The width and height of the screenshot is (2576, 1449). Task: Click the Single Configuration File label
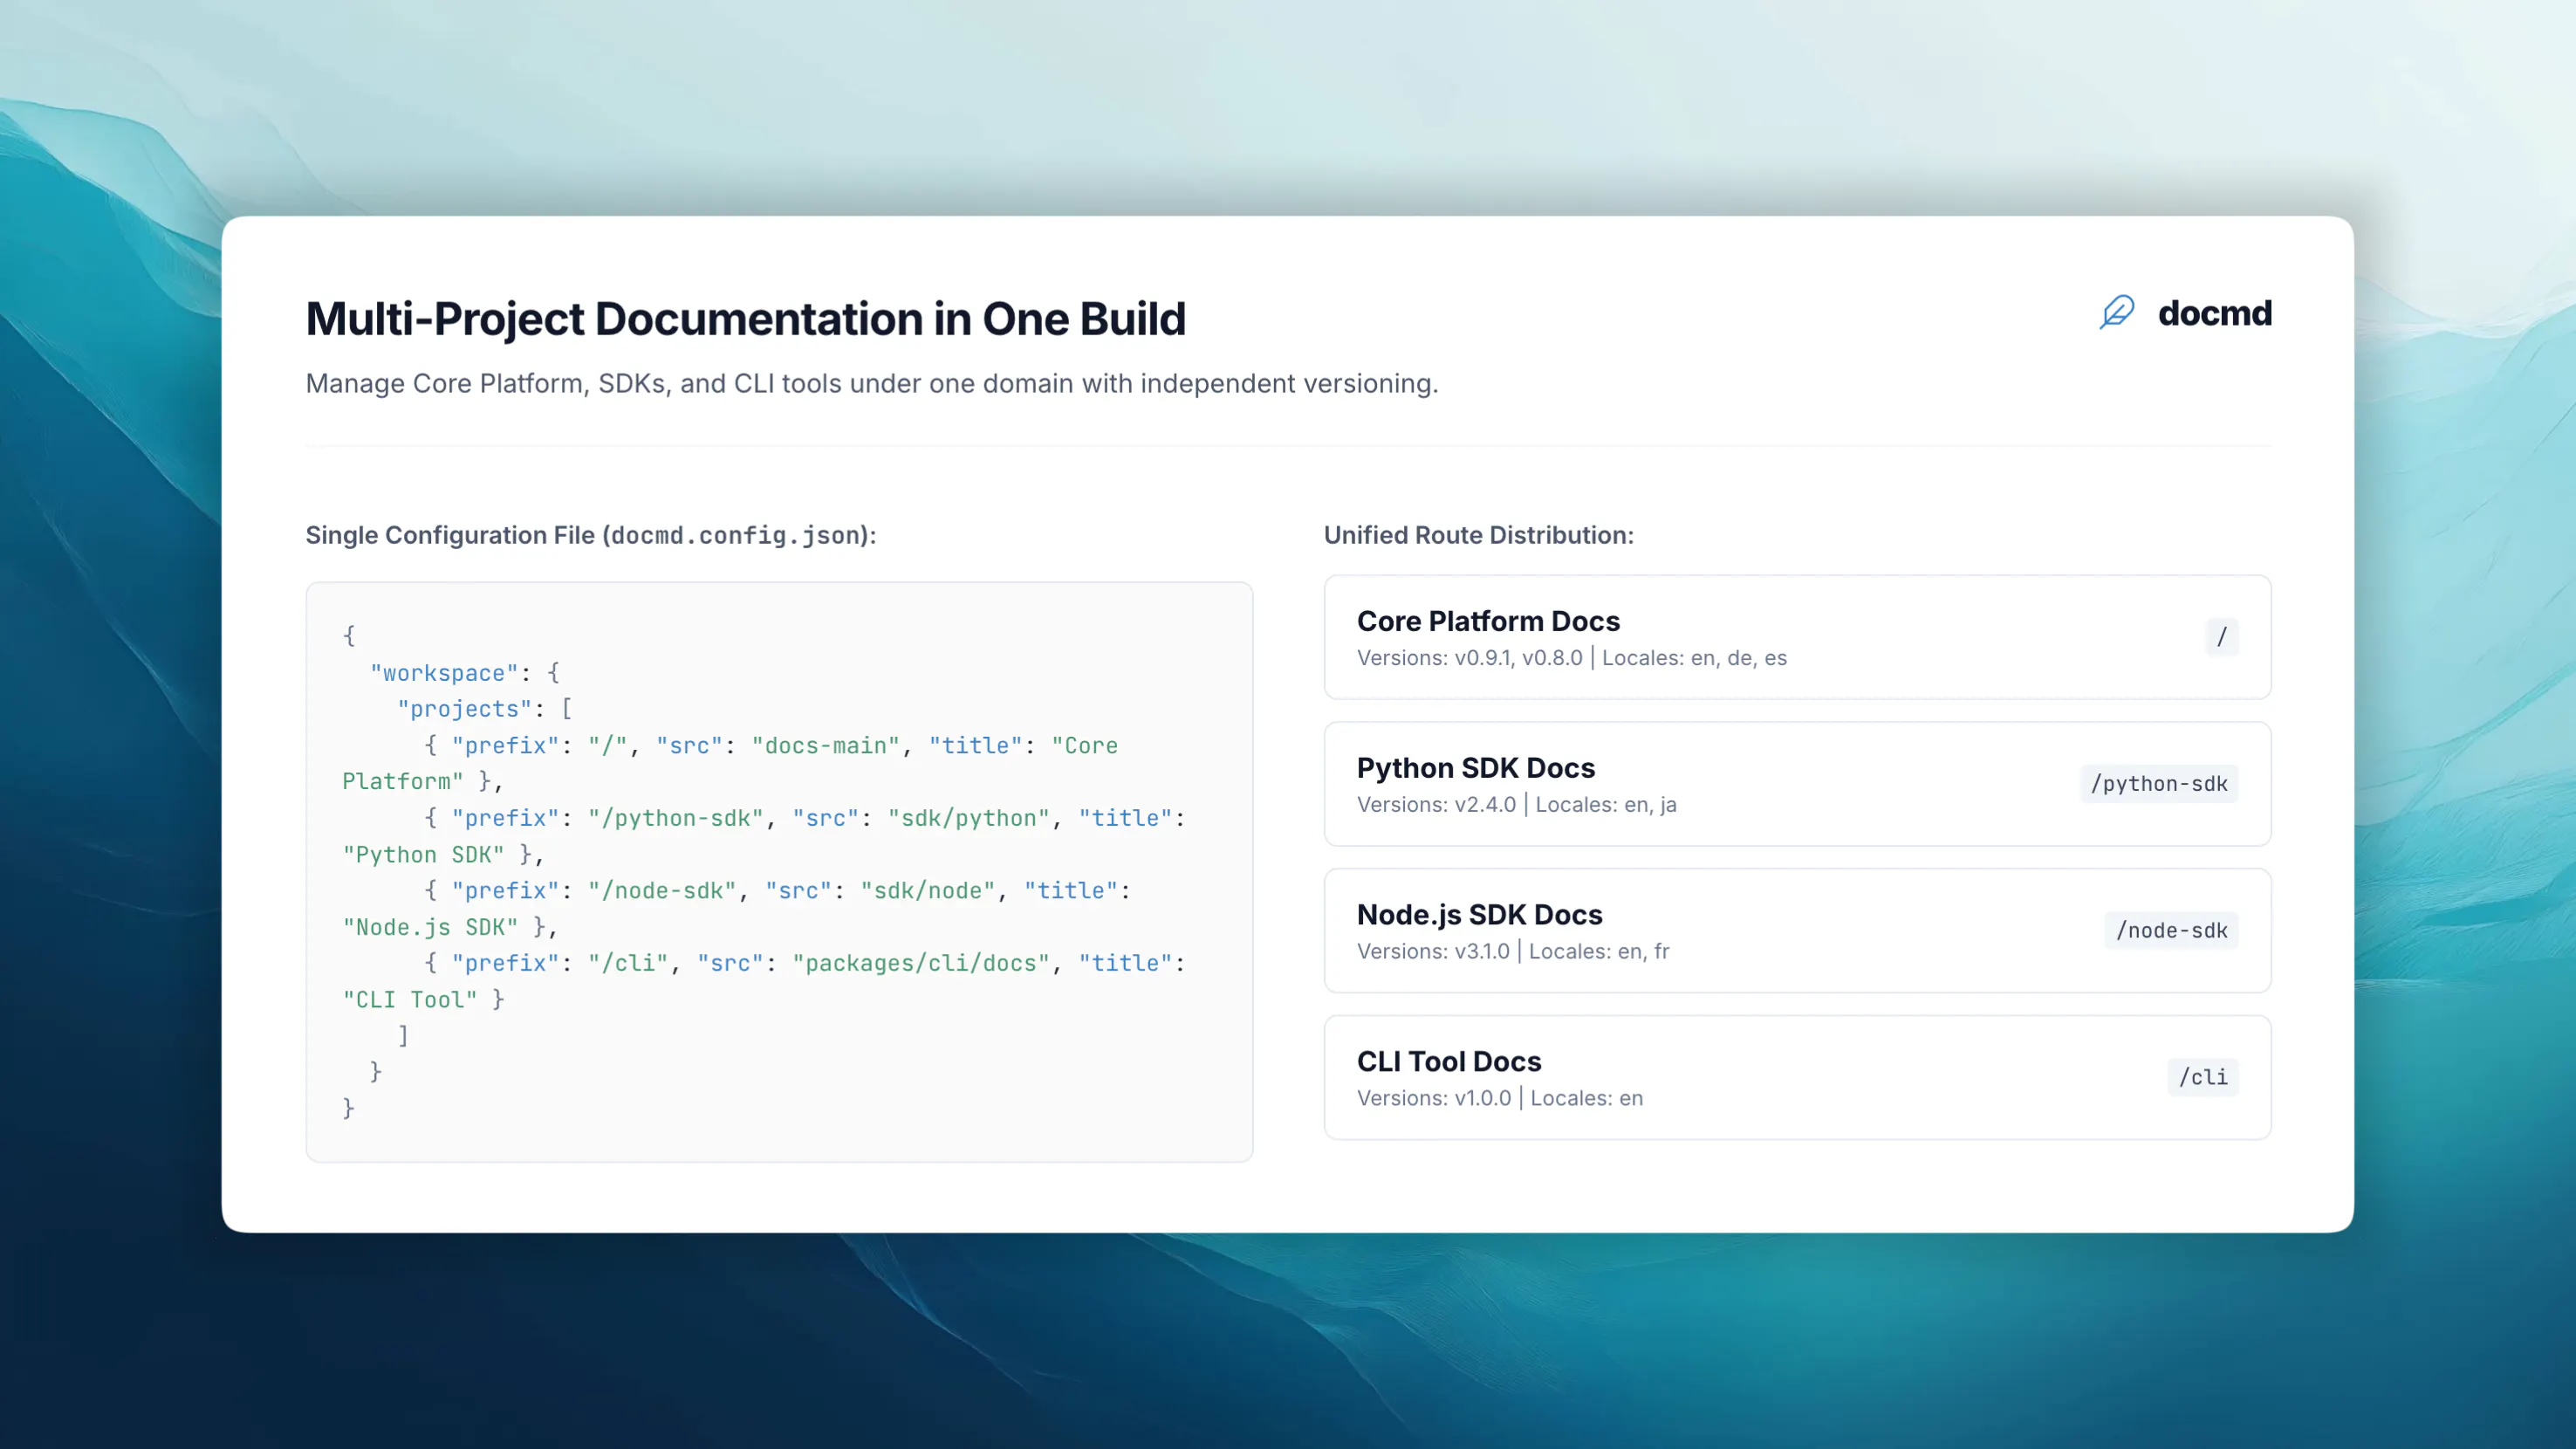[590, 535]
